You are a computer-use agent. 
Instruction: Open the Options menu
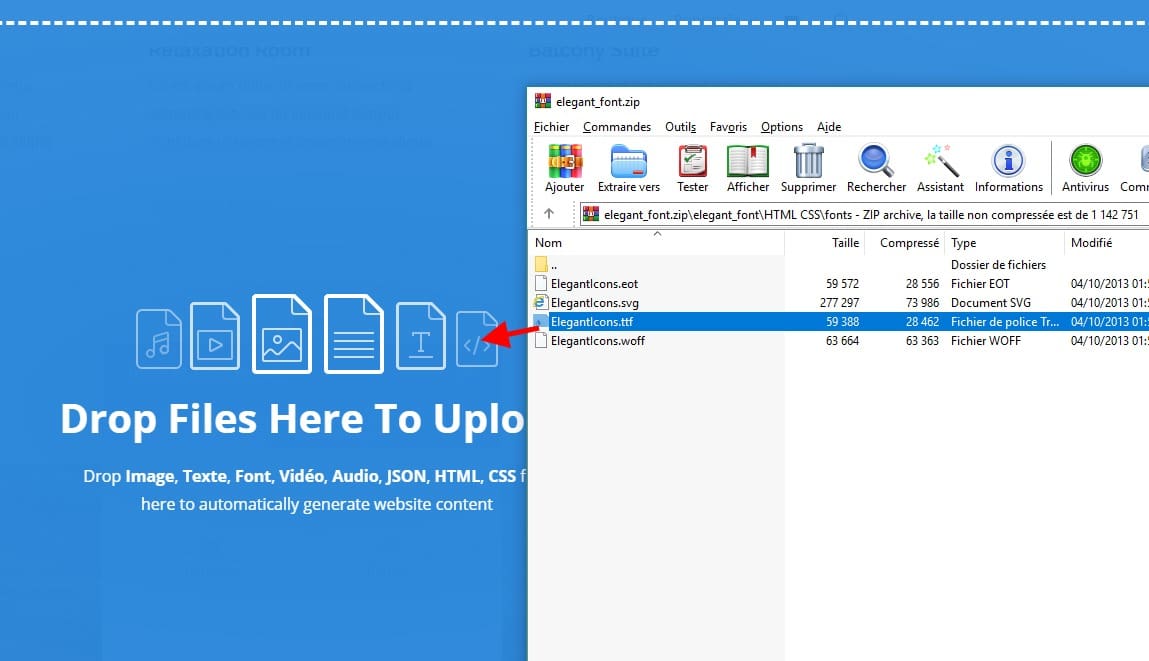pos(781,127)
